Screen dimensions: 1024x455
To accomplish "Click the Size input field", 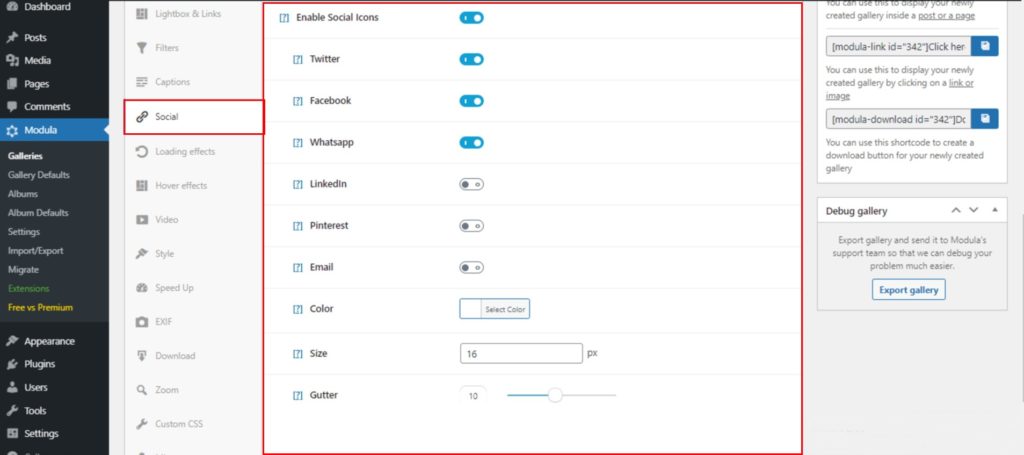I will click(520, 353).
